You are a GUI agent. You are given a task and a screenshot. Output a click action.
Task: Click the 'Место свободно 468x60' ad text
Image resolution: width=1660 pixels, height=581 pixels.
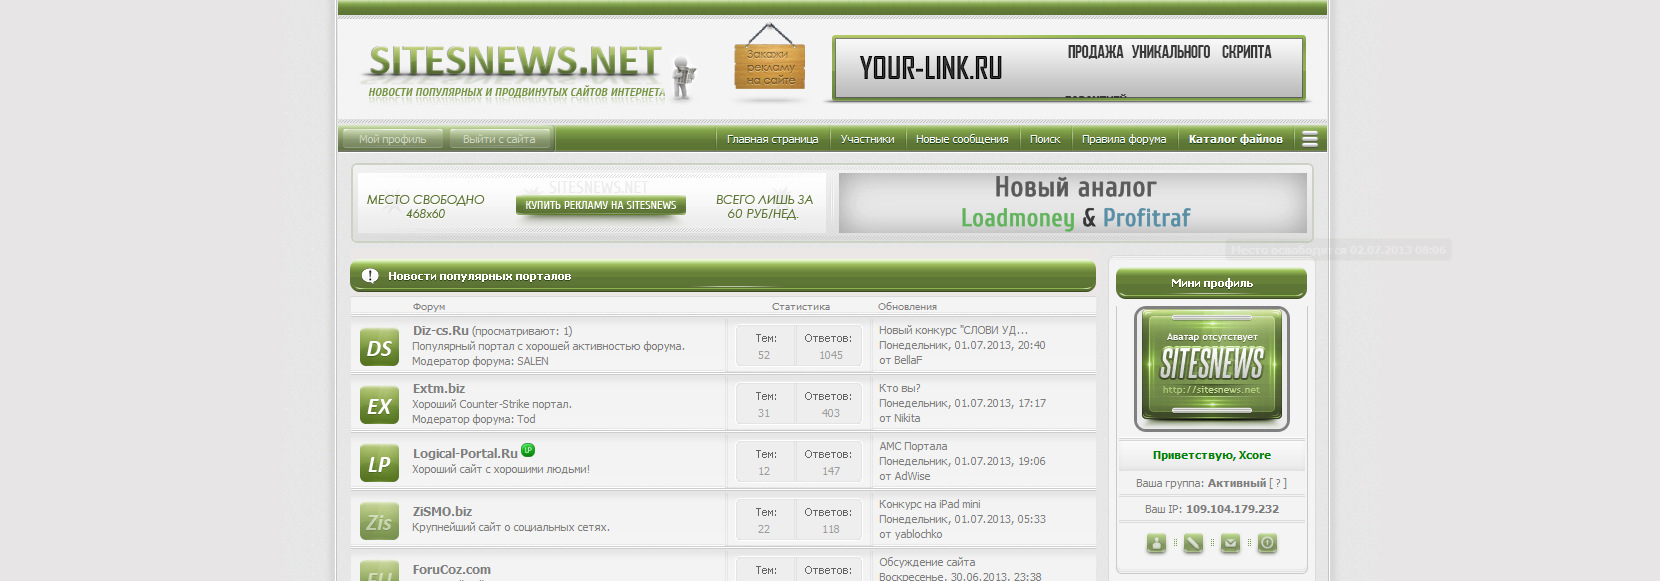pos(425,206)
